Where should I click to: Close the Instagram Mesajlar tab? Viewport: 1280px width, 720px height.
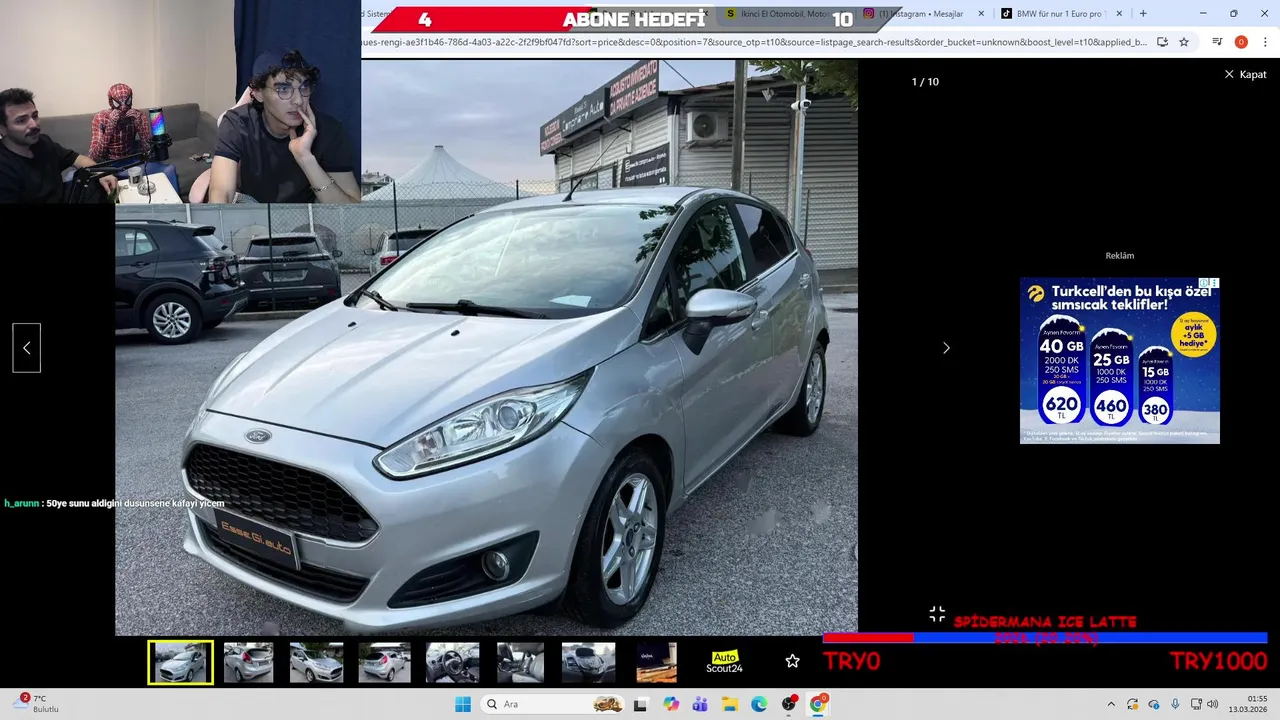tap(981, 14)
